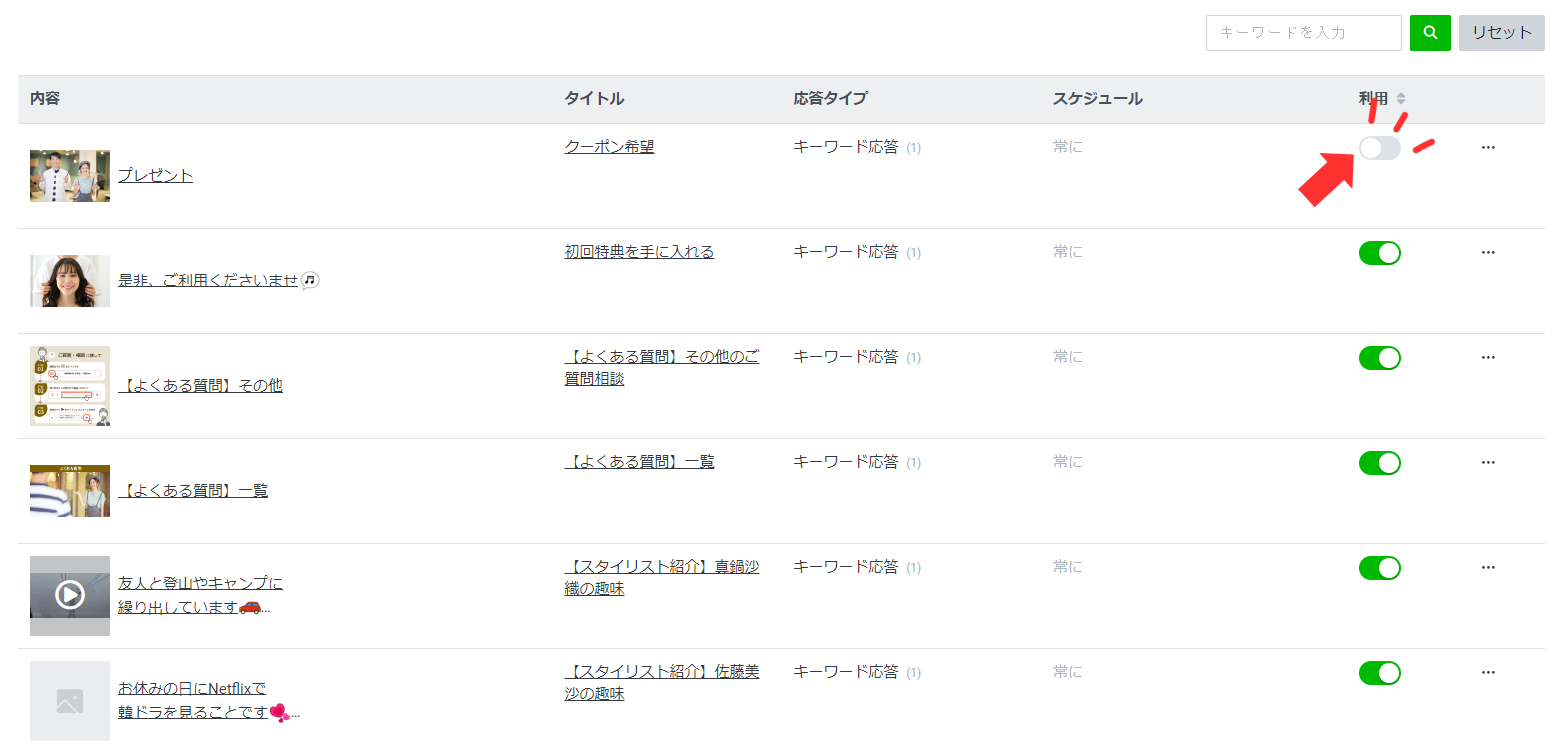The image size is (1567, 750).
Task: Open the more options menu for クーポン希望
Action: click(x=1488, y=148)
